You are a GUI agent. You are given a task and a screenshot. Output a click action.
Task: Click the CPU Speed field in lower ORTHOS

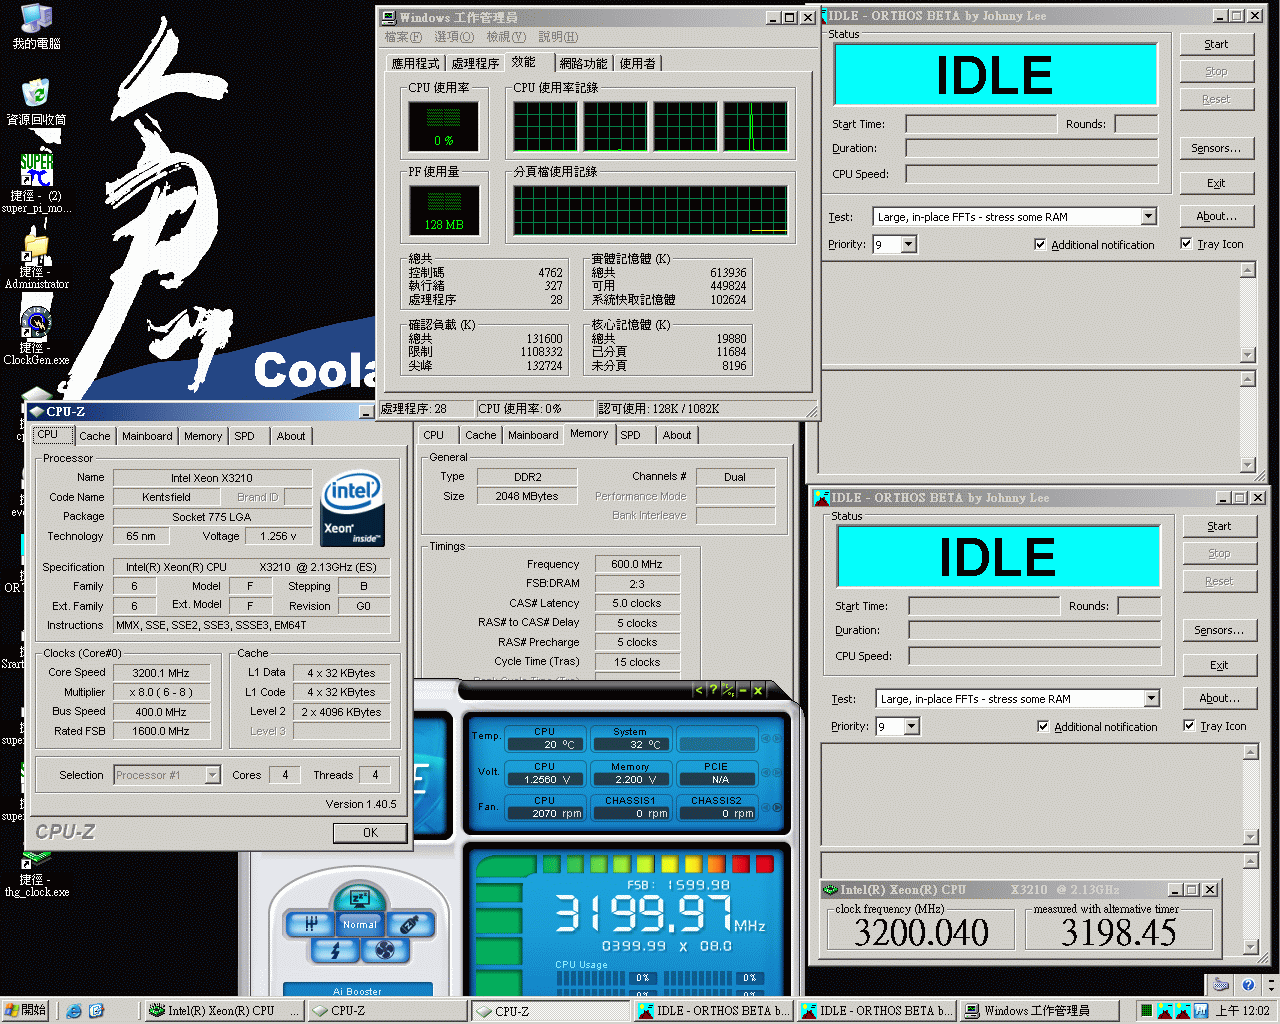point(1034,656)
